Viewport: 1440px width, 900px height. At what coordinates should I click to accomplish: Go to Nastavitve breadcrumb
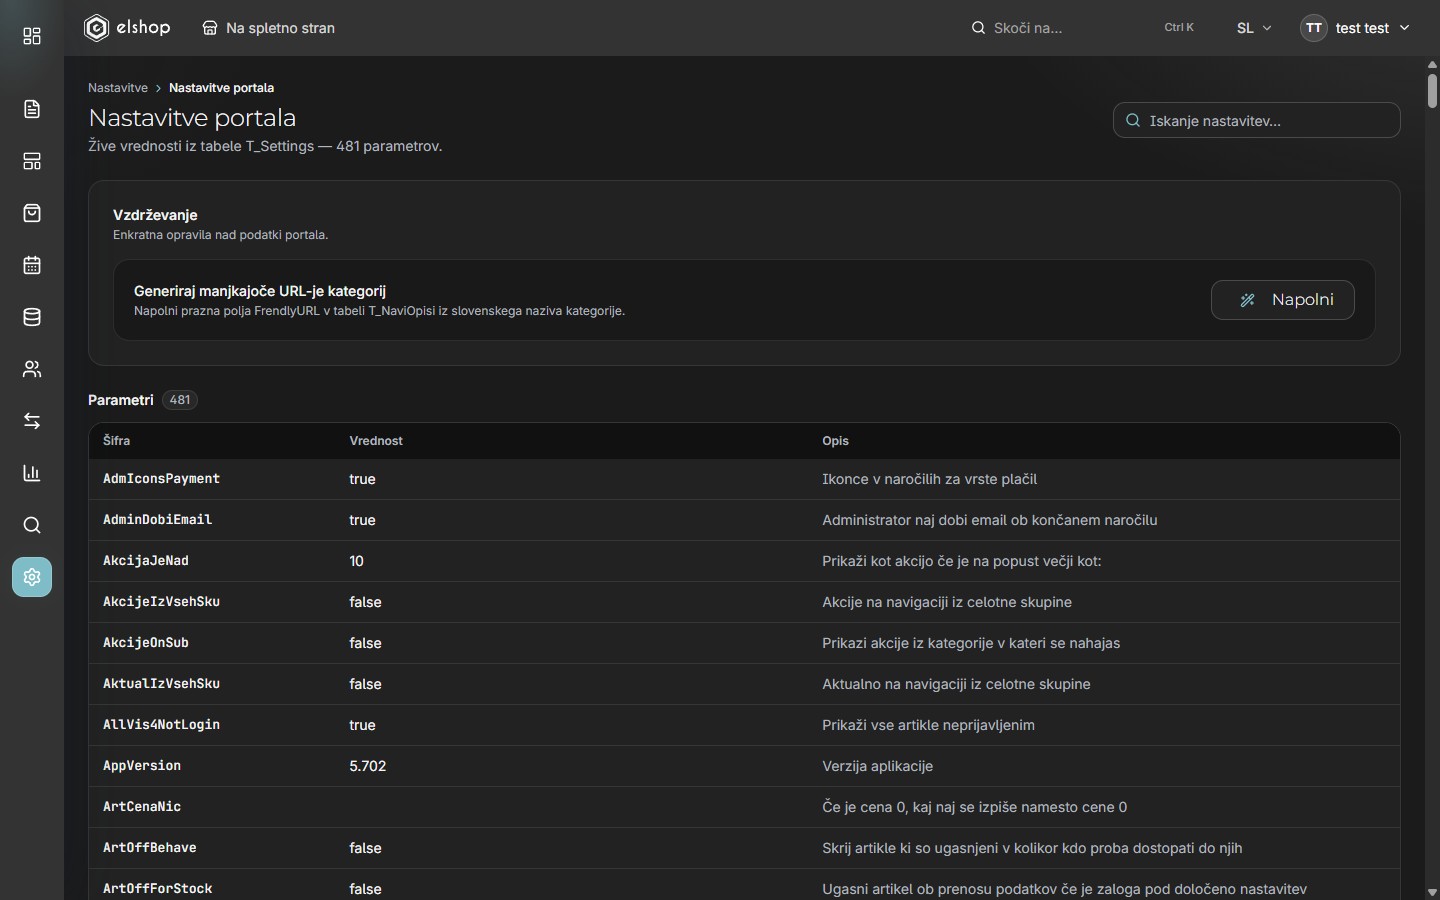click(x=118, y=88)
